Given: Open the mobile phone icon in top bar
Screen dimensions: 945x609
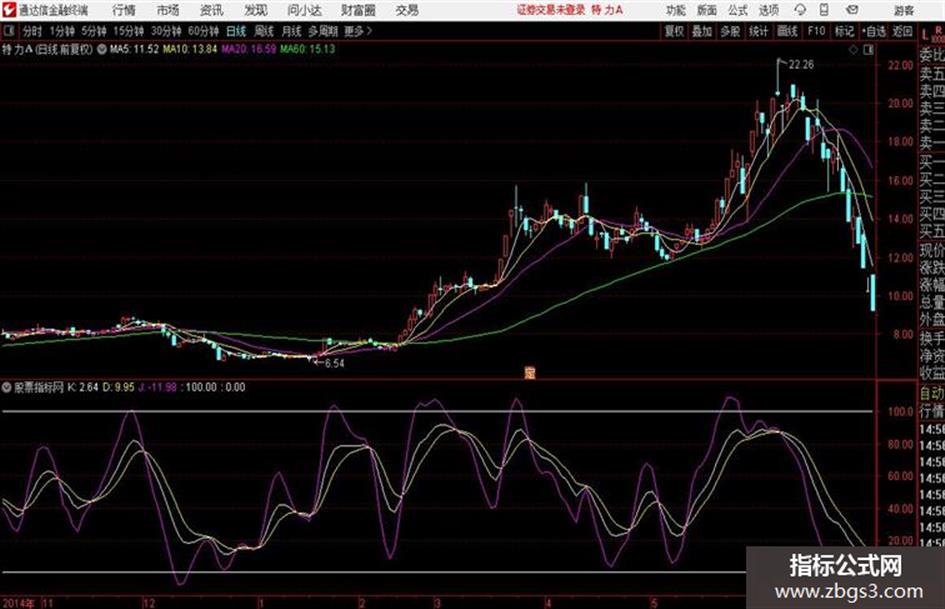Looking at the screenshot, I should [x=824, y=10].
